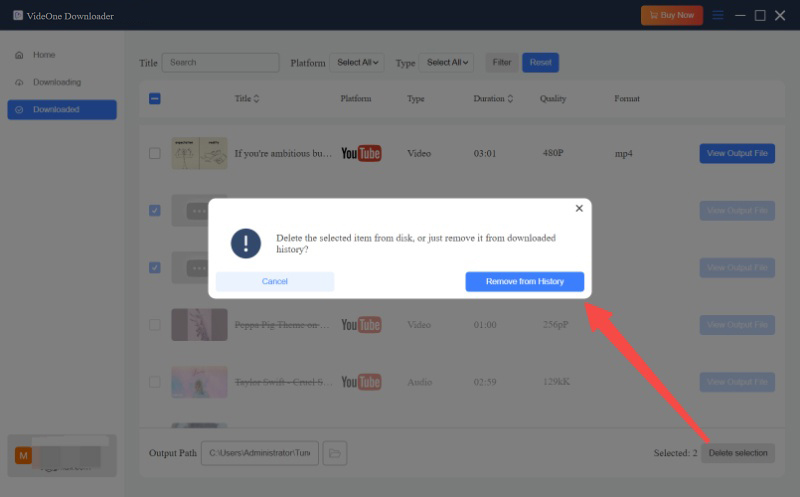This screenshot has height=497, width=800.
Task: Click the Buy Now button
Action: [672, 15]
